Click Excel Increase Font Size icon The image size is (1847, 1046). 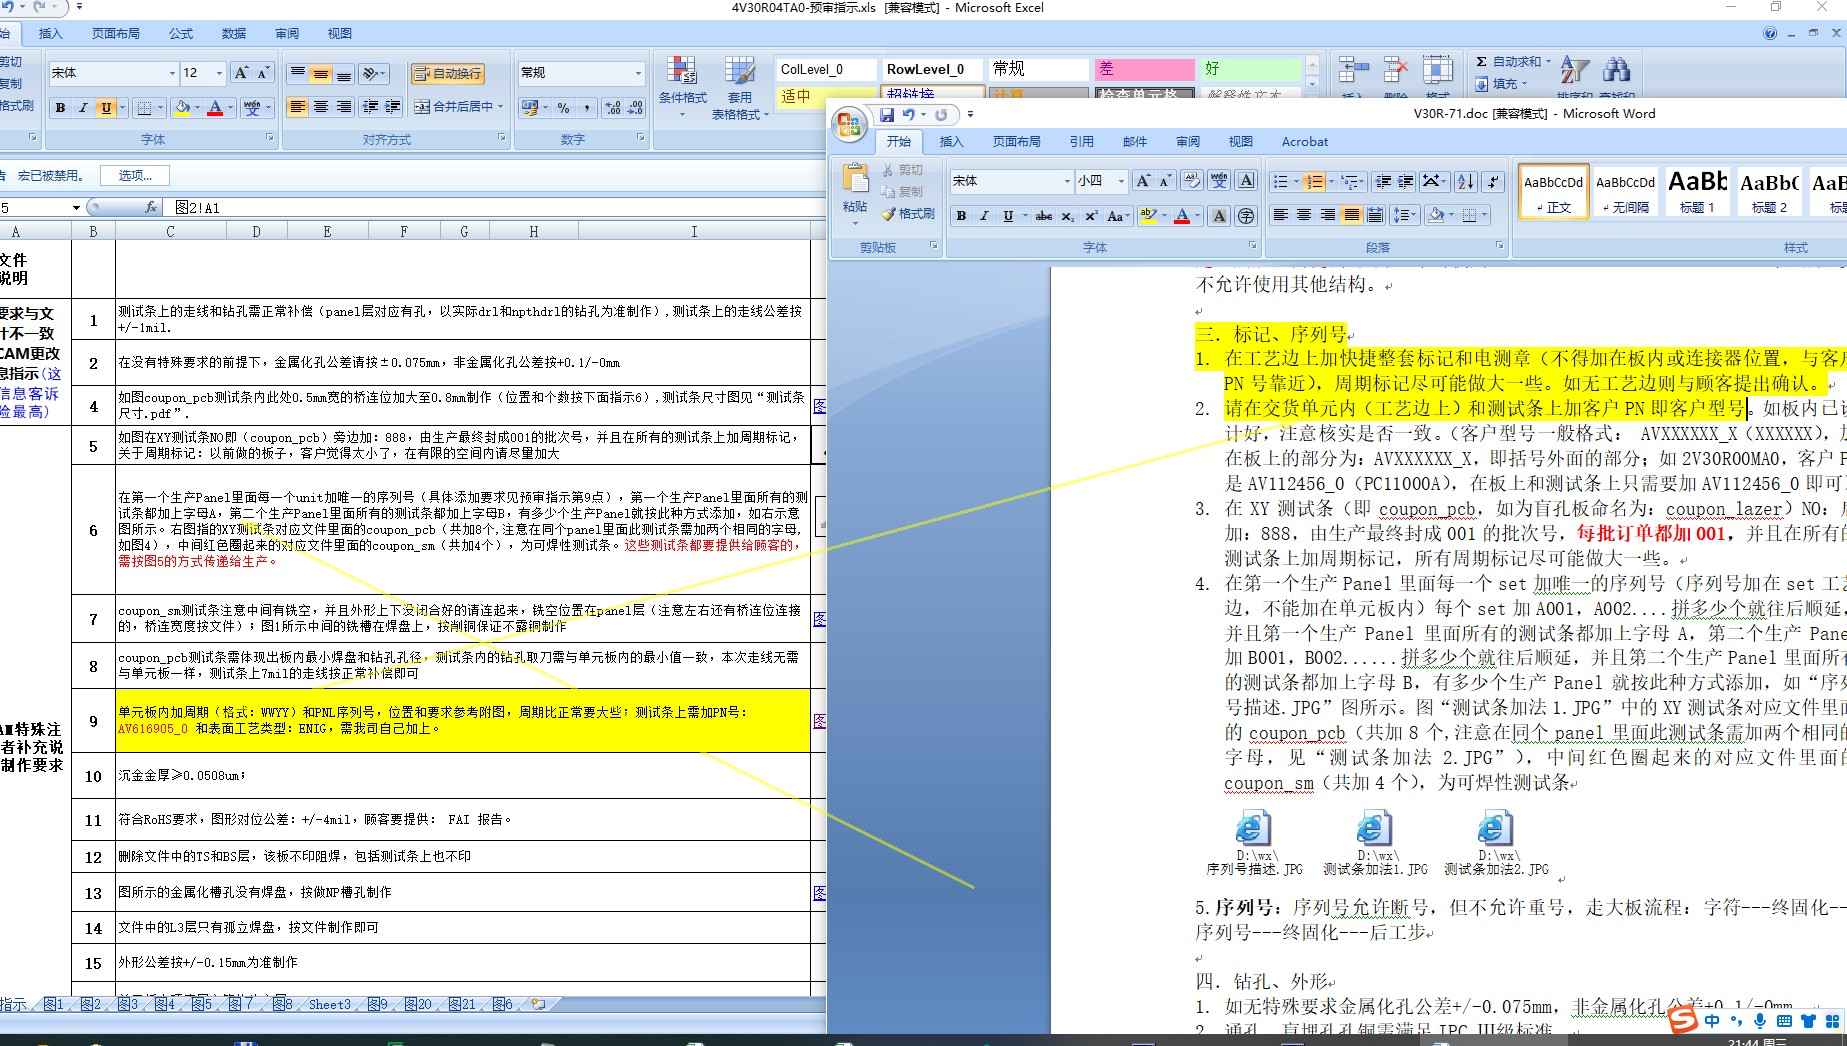[x=241, y=73]
